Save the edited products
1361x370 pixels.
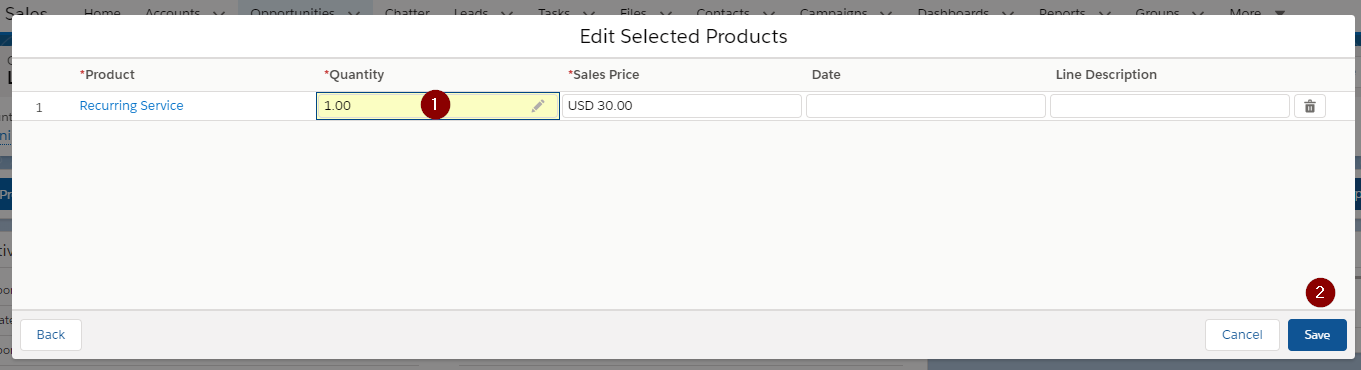[1317, 335]
